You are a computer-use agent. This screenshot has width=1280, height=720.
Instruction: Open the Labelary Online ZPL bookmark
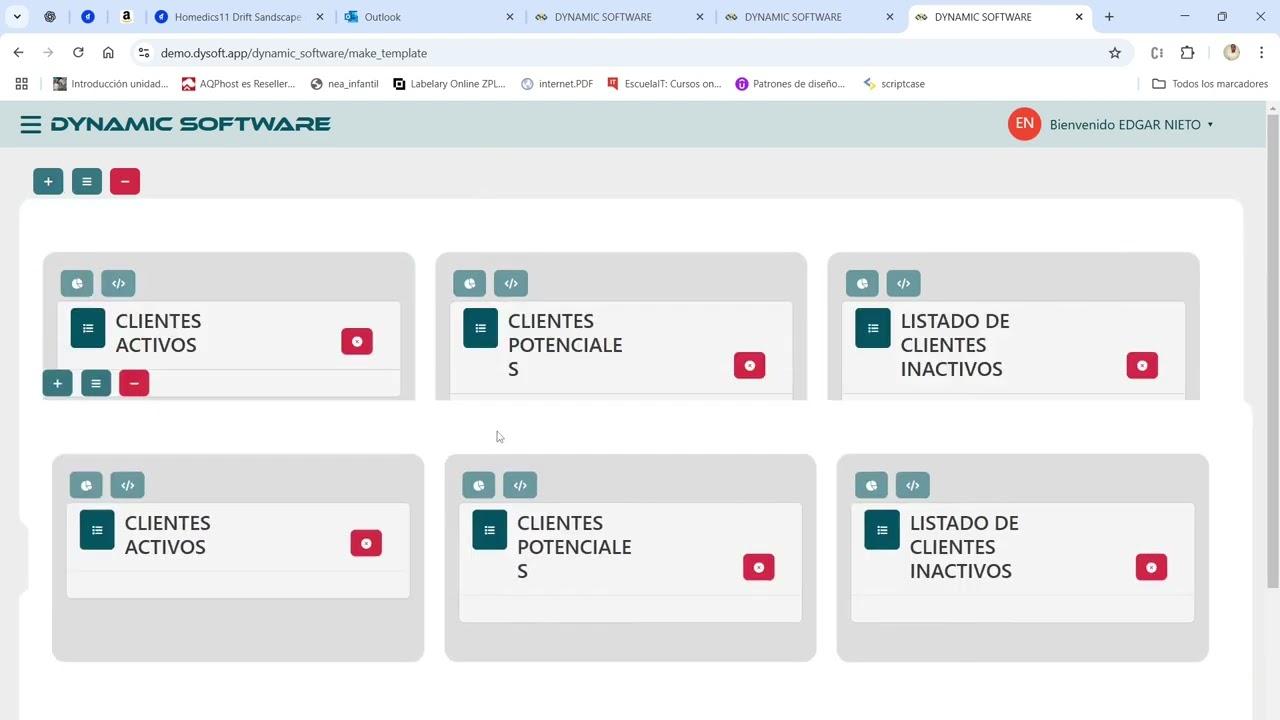pyautogui.click(x=449, y=84)
